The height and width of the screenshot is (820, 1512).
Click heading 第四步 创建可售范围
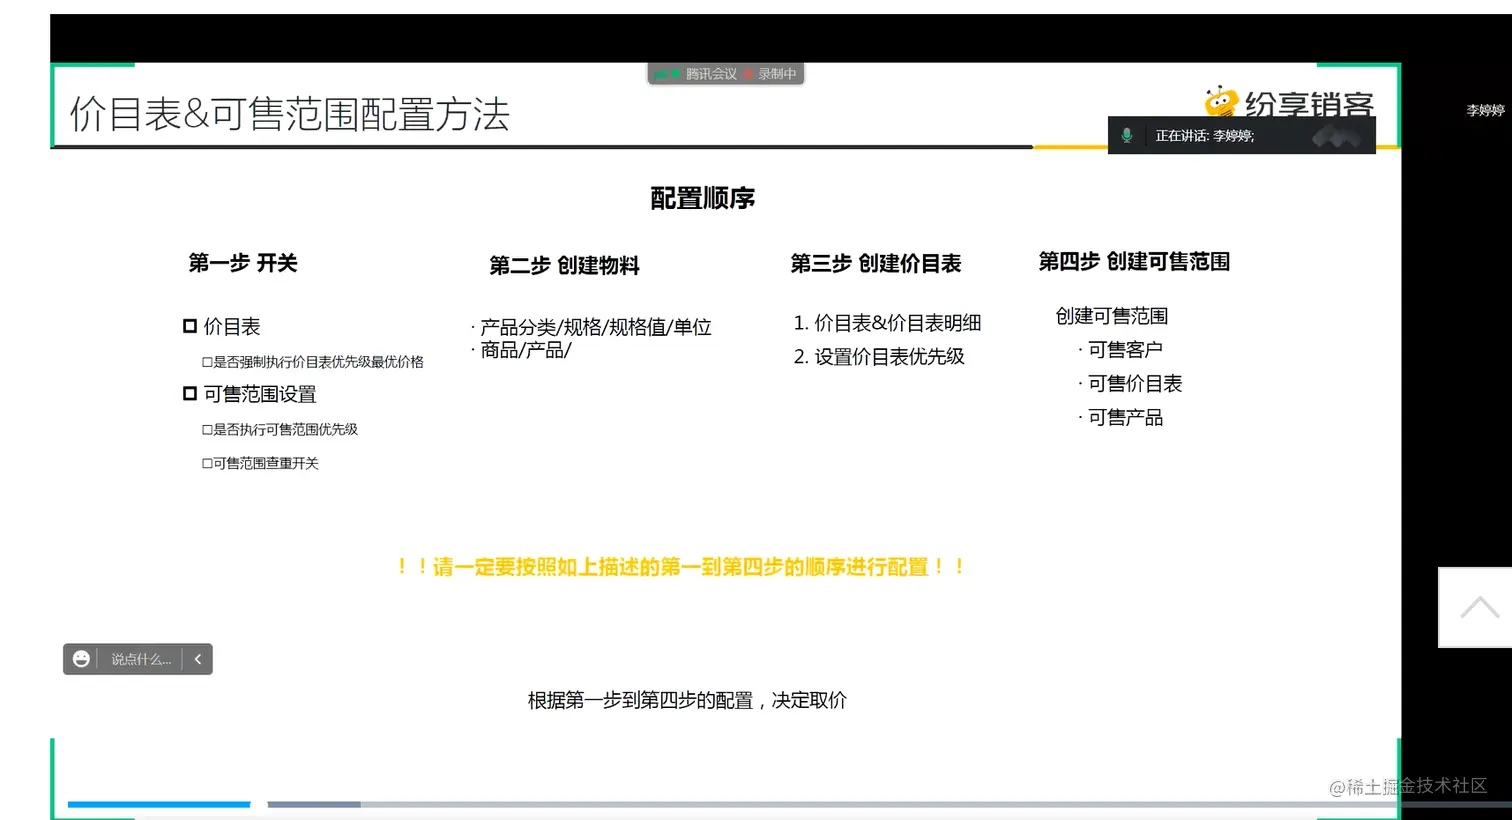(1134, 261)
